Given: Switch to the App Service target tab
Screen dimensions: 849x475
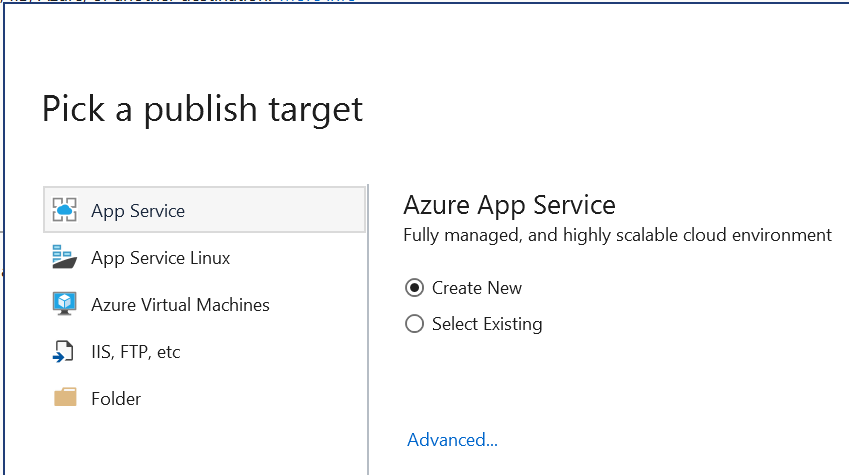Looking at the screenshot, I should pos(138,210).
